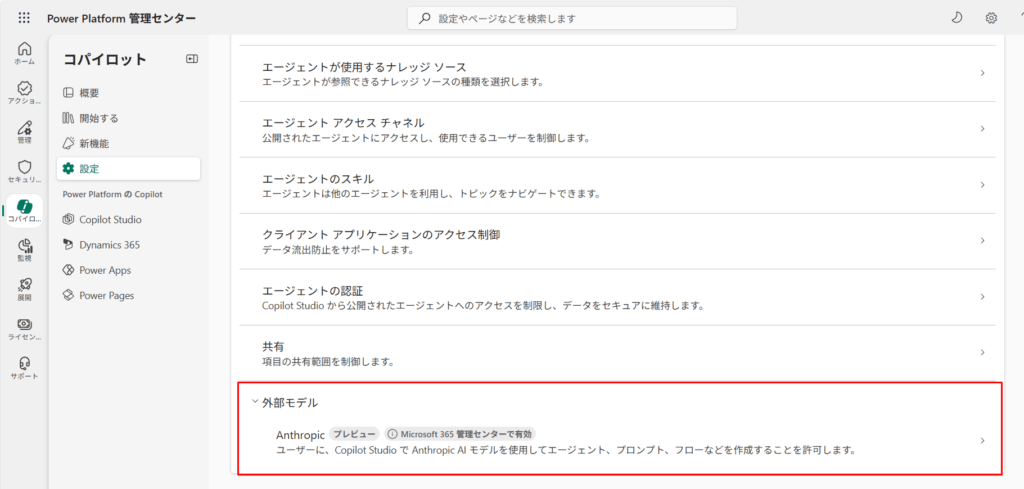1024x489 pixels.
Task: Open the Monitor icon in left rail
Action: pyautogui.click(x=24, y=249)
